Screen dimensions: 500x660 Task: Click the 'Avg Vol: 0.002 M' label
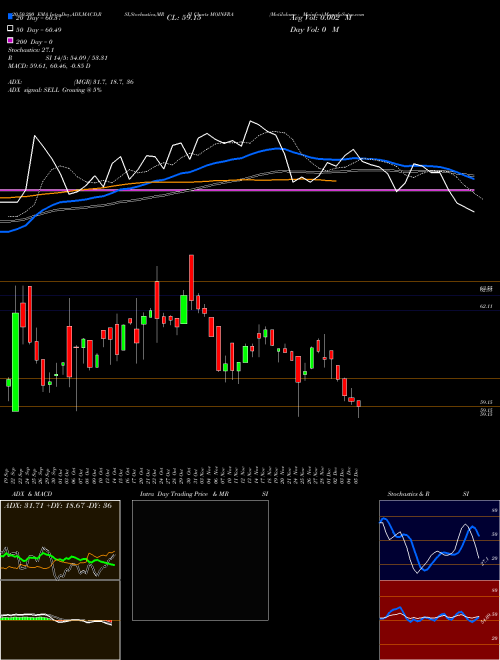coord(320,18)
